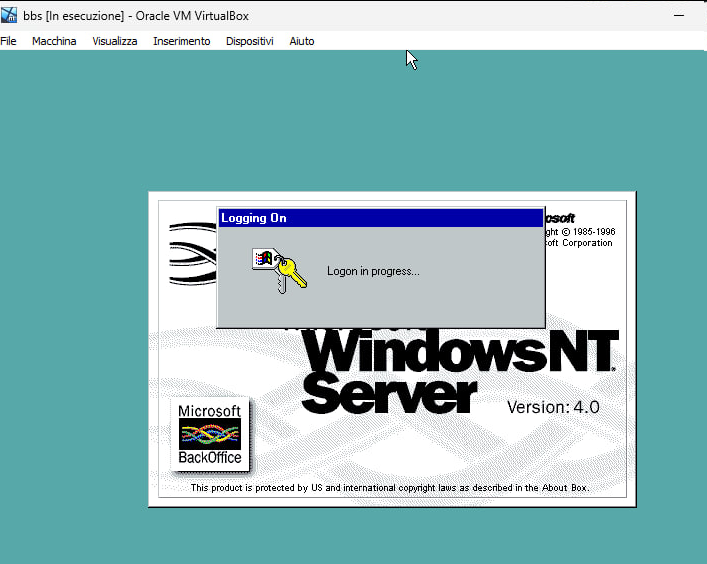The width and height of the screenshot is (707, 564).
Task: Click the "Logon in progress..." text
Action: pos(373,271)
